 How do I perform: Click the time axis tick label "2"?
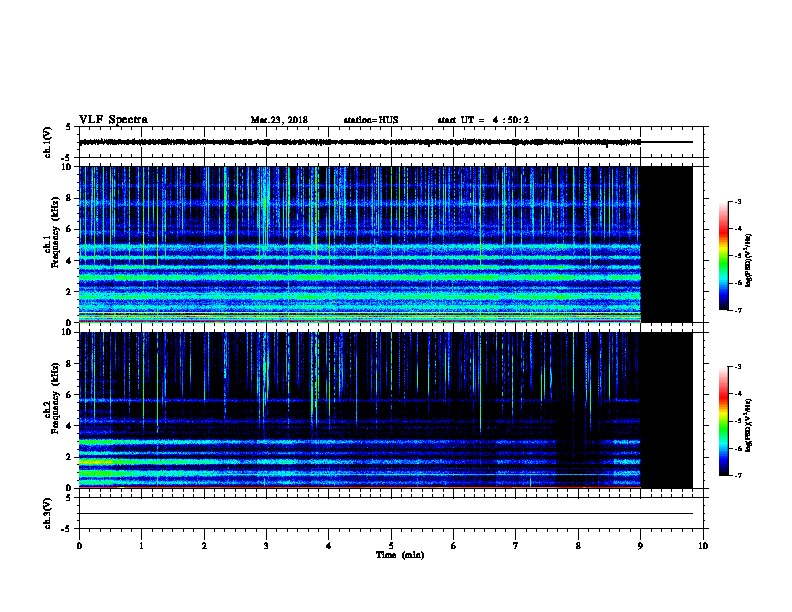pos(204,546)
